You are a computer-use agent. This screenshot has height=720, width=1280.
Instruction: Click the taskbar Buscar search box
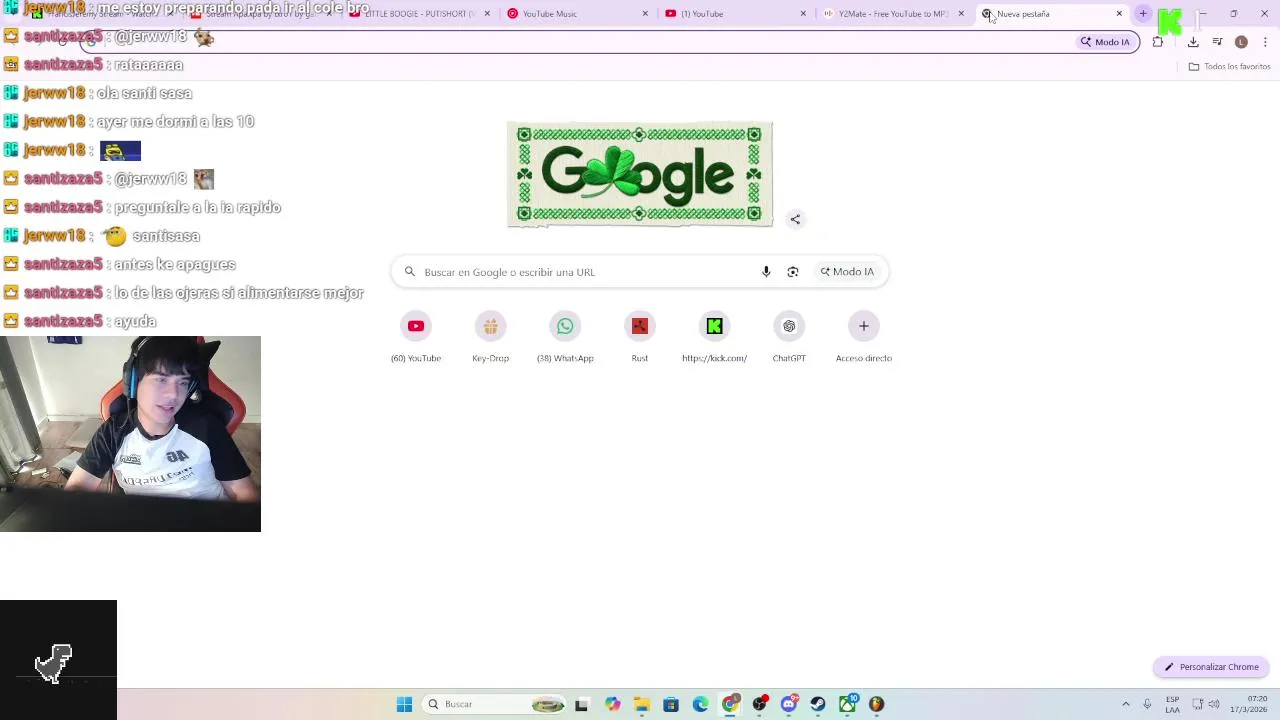pyautogui.click(x=496, y=704)
